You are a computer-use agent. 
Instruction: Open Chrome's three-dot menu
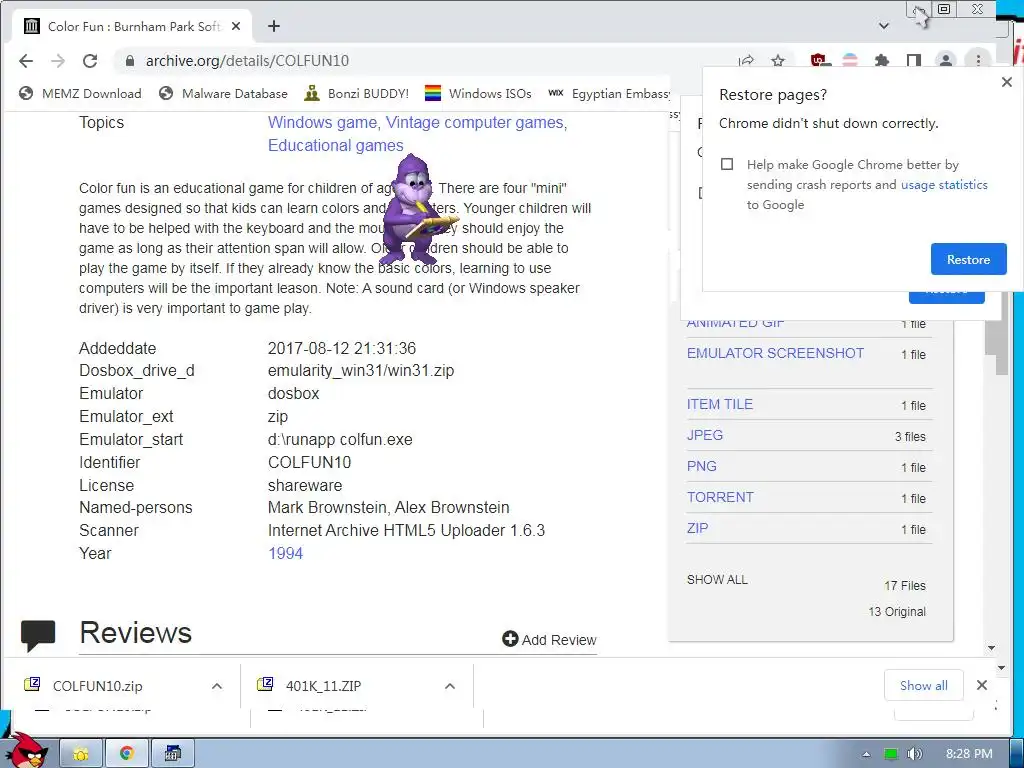(x=978, y=61)
